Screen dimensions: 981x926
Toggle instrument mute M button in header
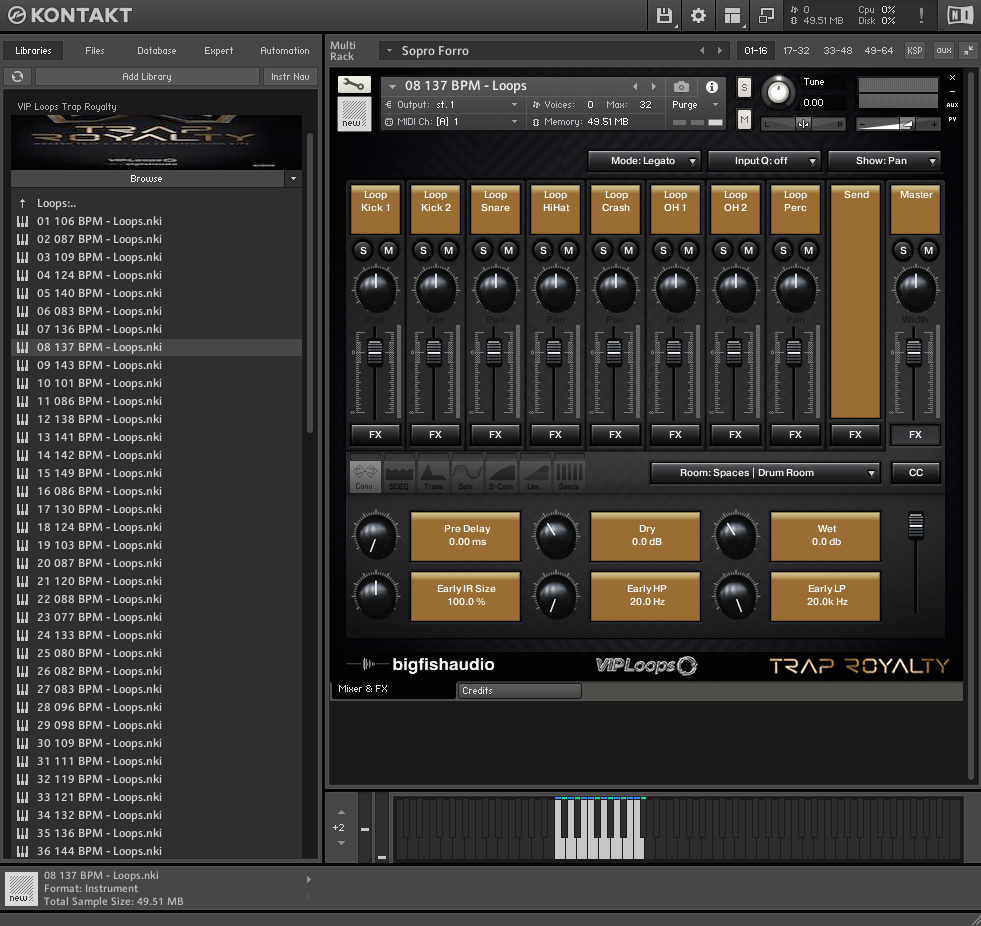[x=744, y=118]
